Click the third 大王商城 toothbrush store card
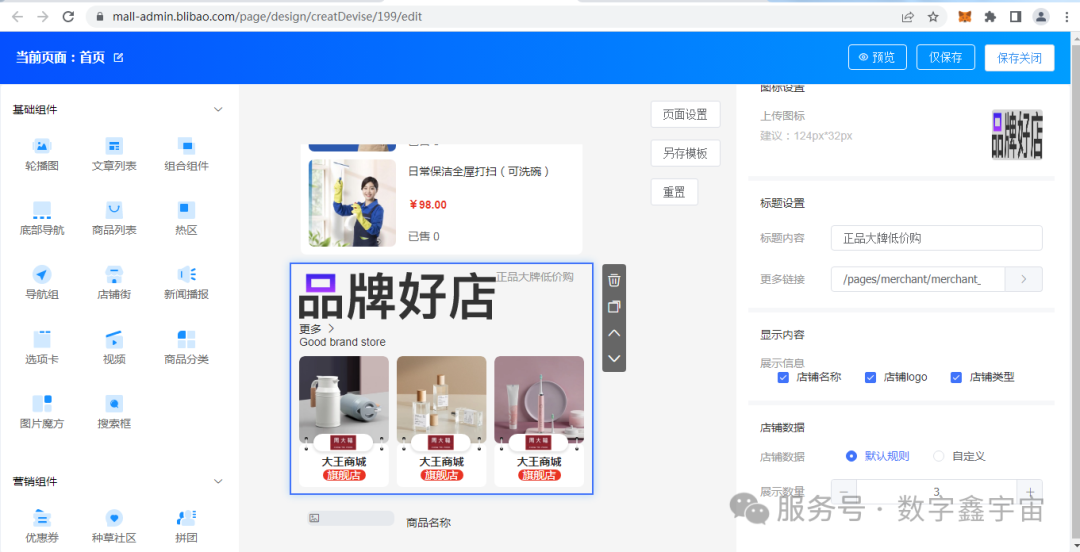The height and width of the screenshot is (552, 1080). [539, 421]
